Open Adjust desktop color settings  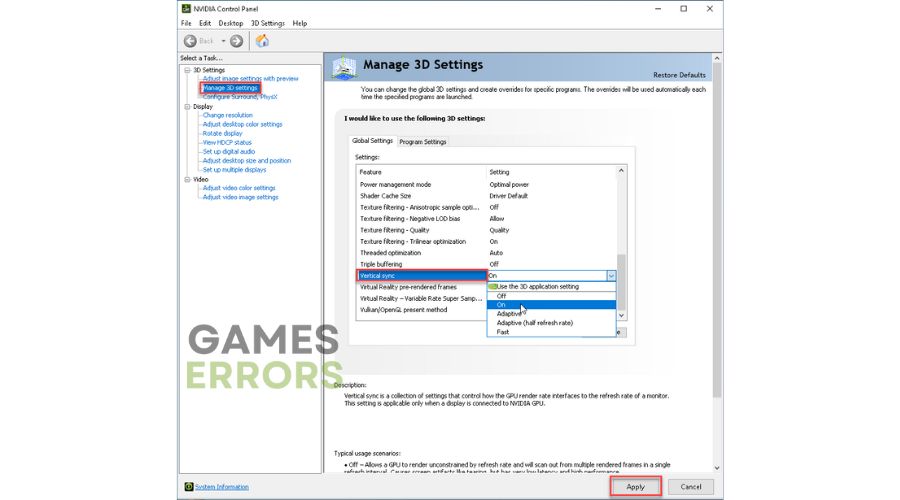tap(242, 125)
